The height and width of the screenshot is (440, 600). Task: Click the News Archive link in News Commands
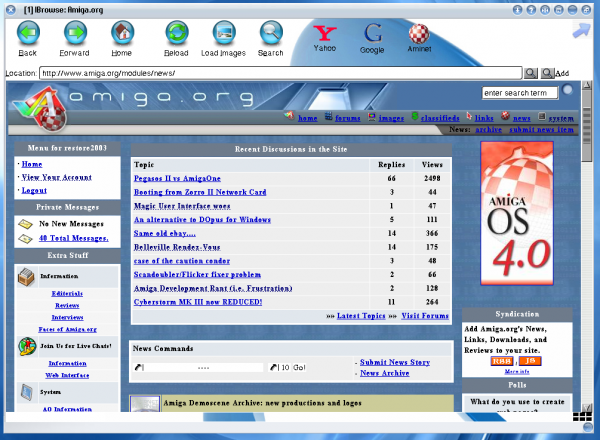385,373
